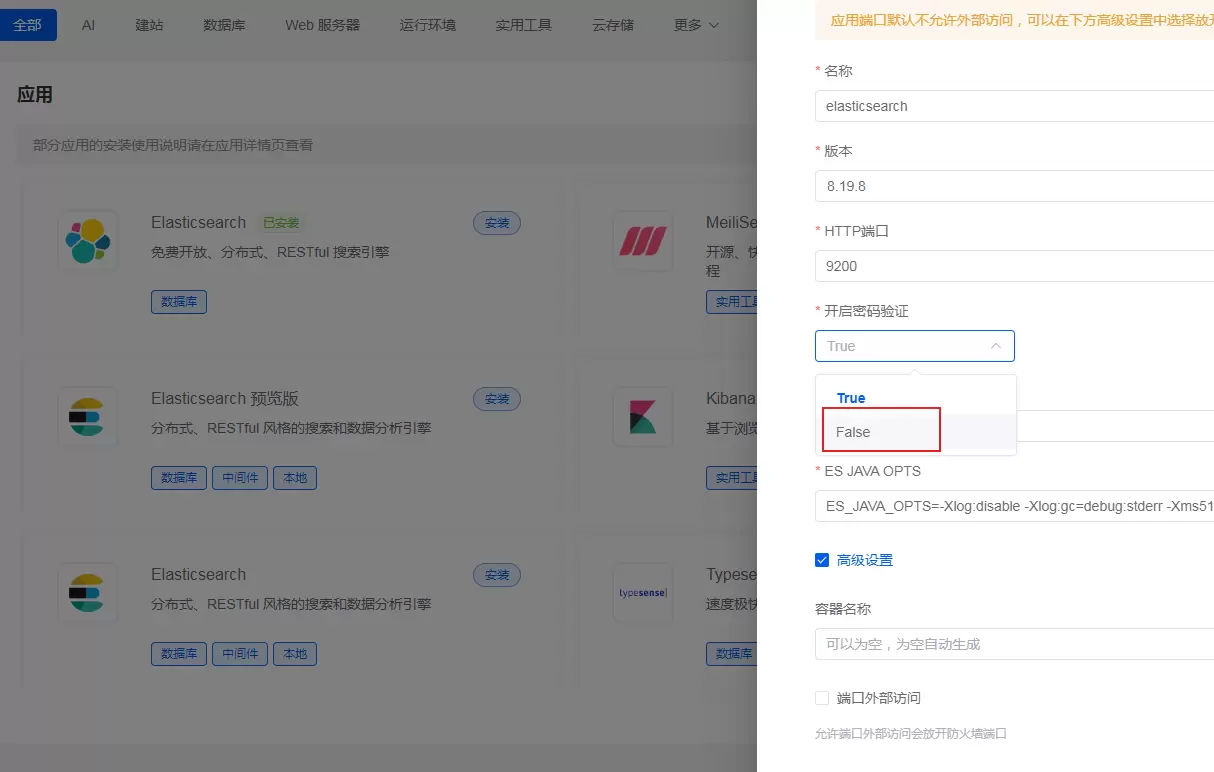Enable the 端口外部访问 checkbox
Viewport: 1214px width, 772px height.
[x=822, y=698]
